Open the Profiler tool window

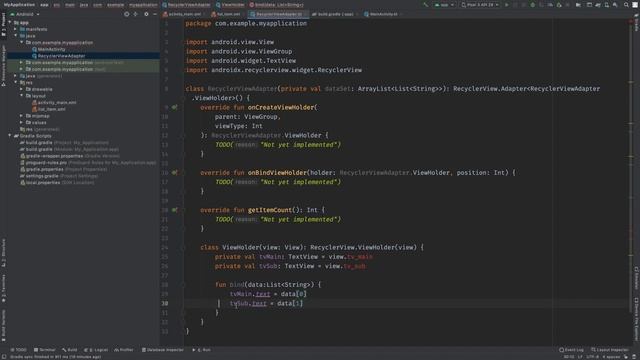tap(124, 350)
